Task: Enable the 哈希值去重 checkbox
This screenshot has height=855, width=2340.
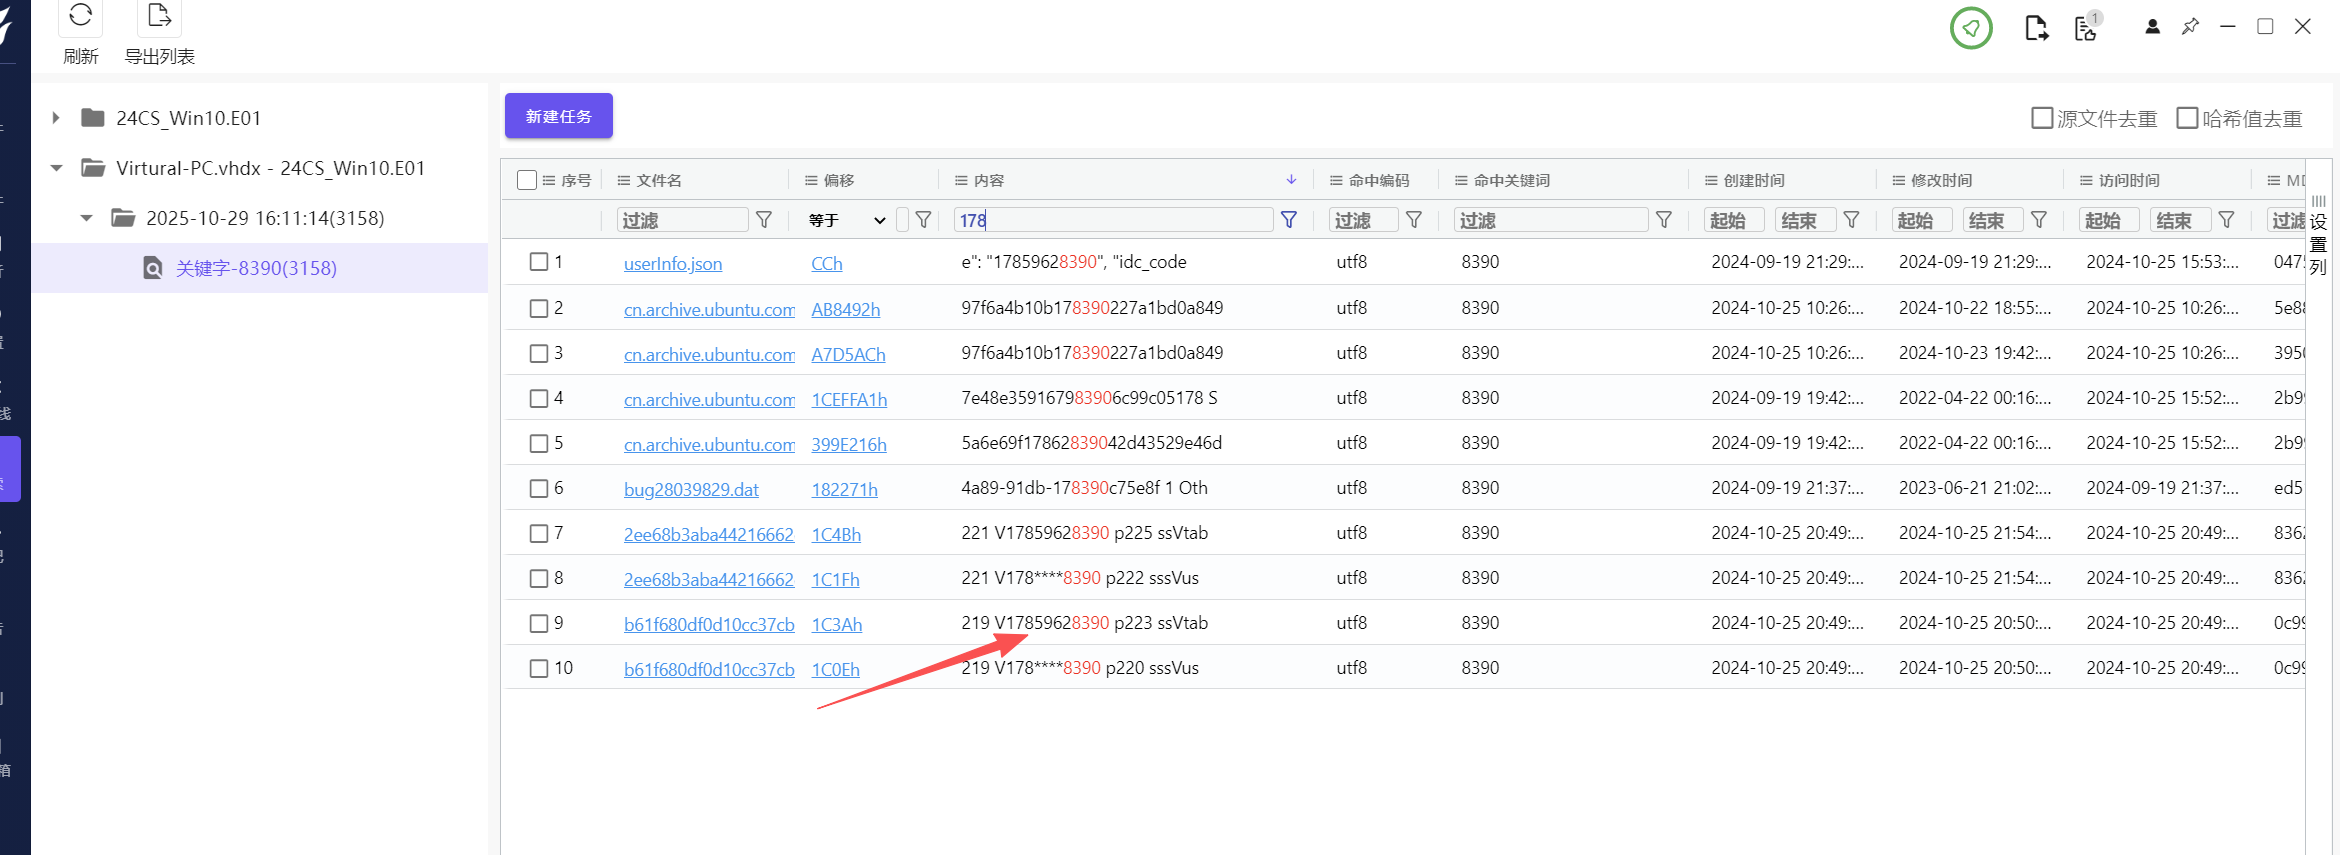Action: pyautogui.click(x=2187, y=118)
